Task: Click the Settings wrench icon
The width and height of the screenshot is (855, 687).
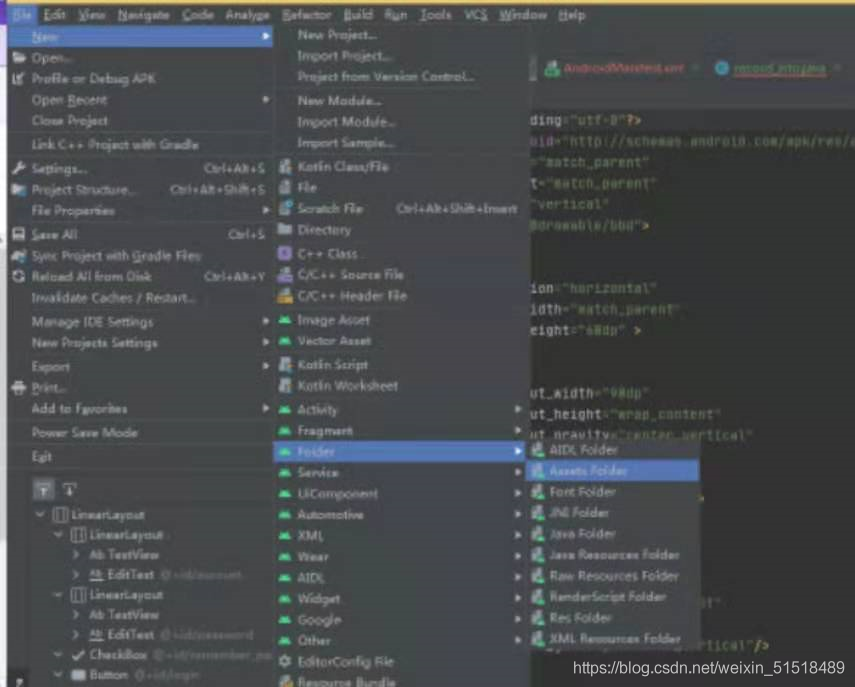Action: pos(19,168)
